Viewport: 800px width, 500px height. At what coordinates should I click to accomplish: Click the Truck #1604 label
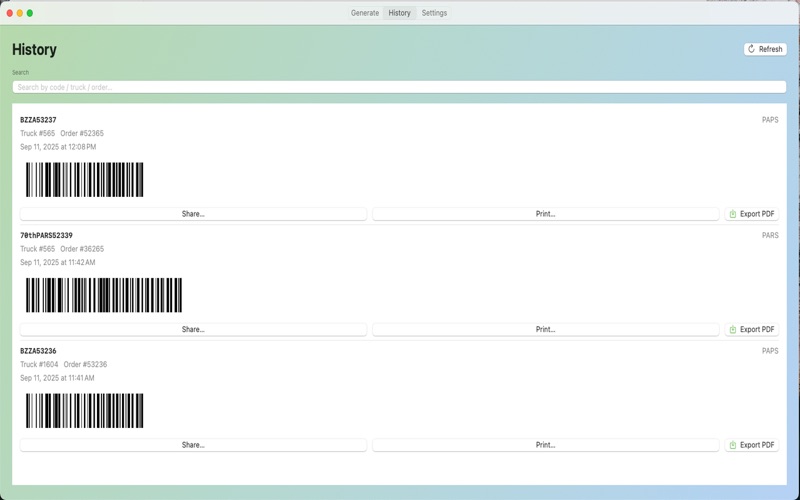(x=39, y=364)
